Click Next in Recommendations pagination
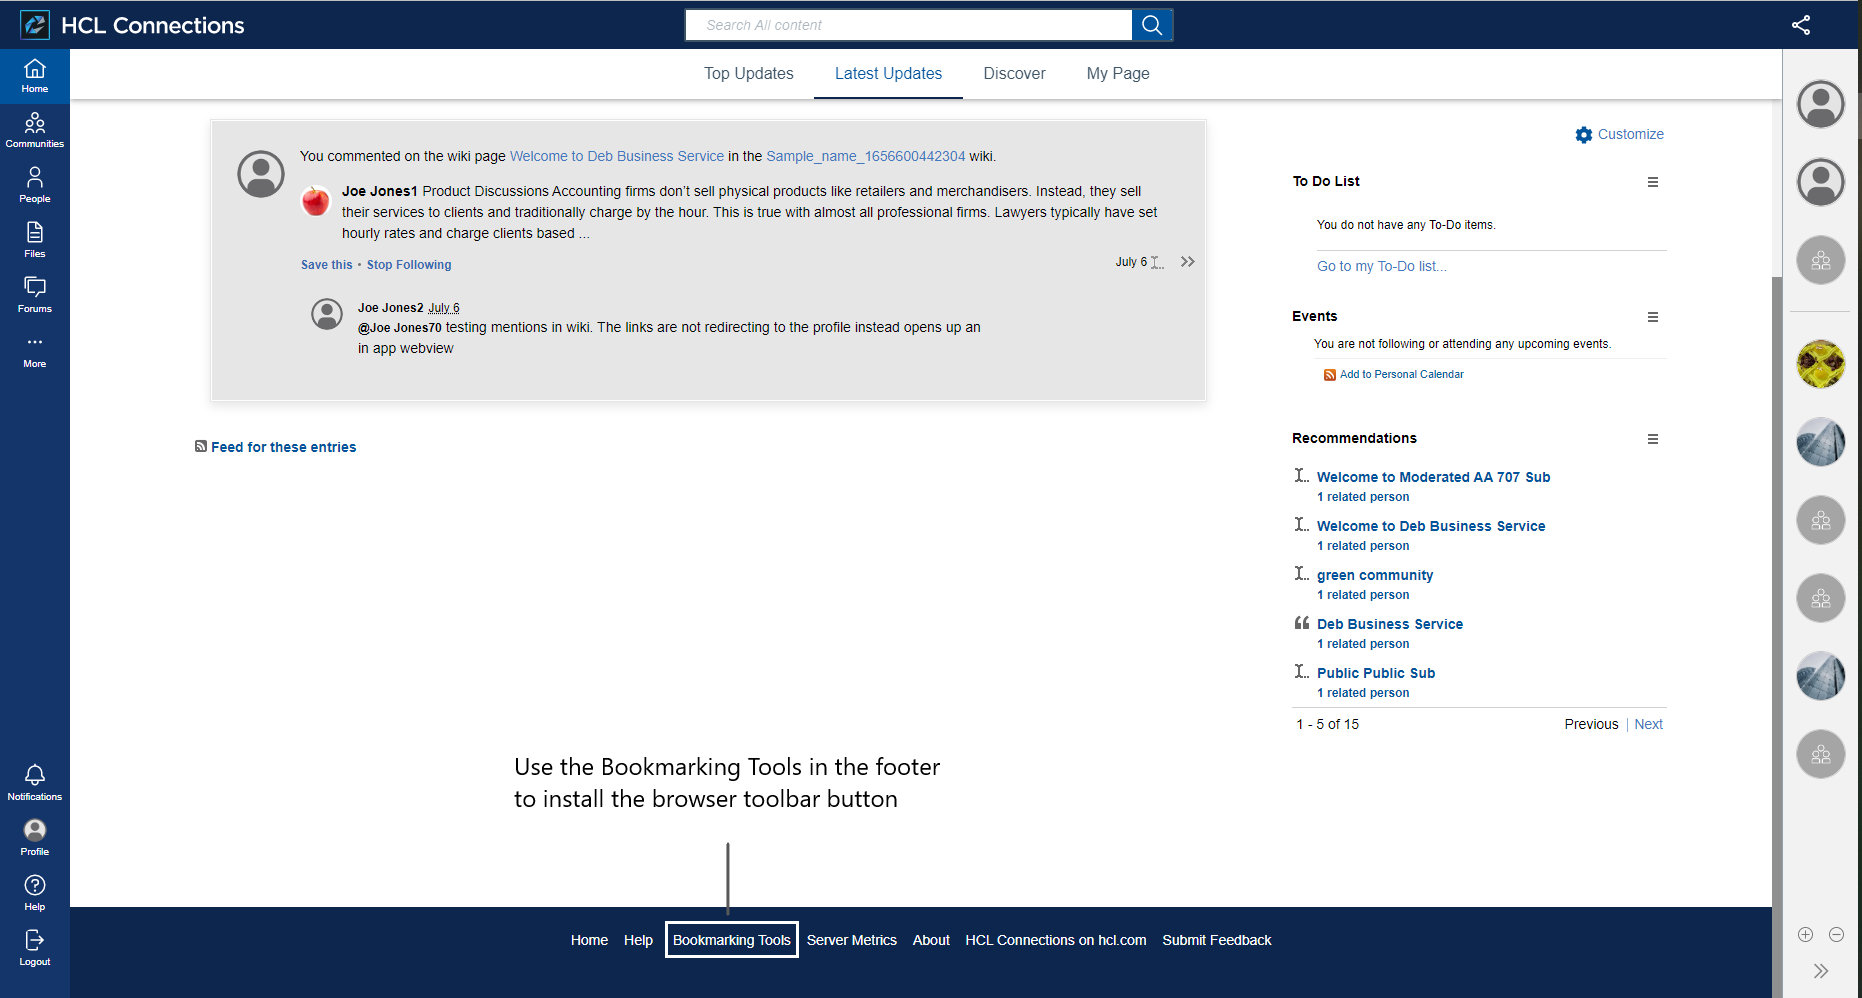The image size is (1862, 998). pyautogui.click(x=1648, y=724)
